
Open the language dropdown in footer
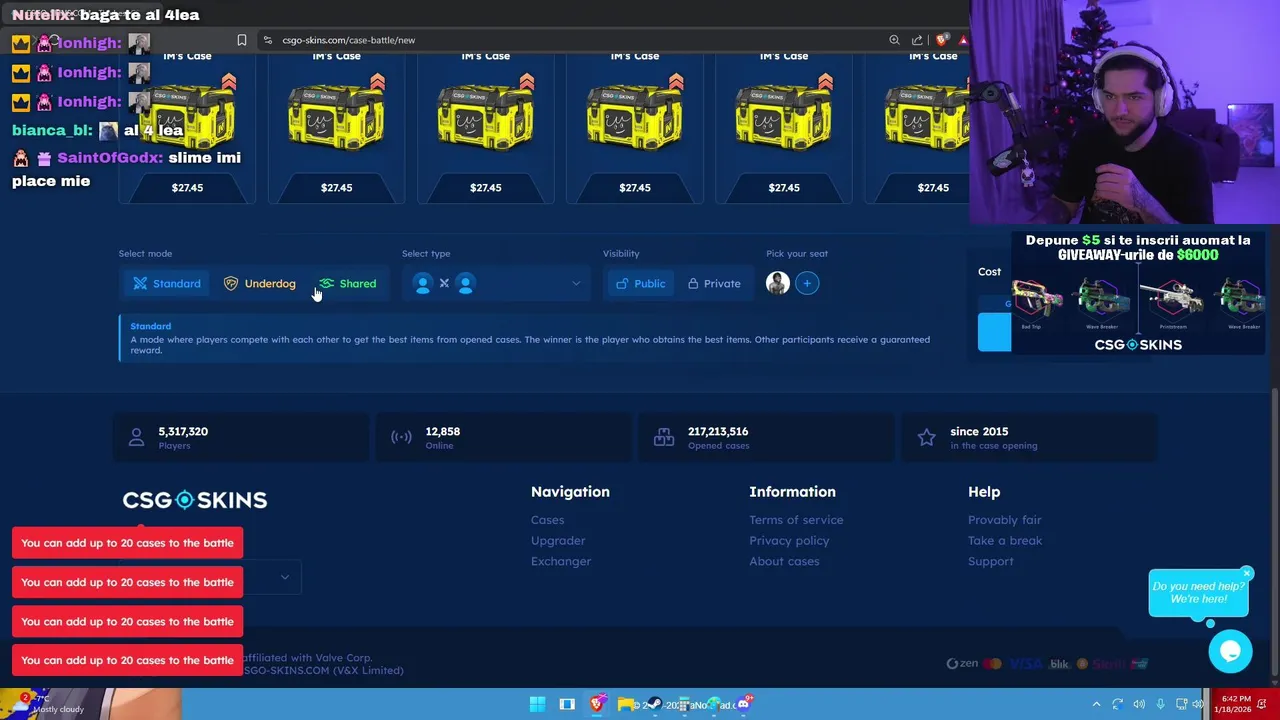tap(272, 577)
